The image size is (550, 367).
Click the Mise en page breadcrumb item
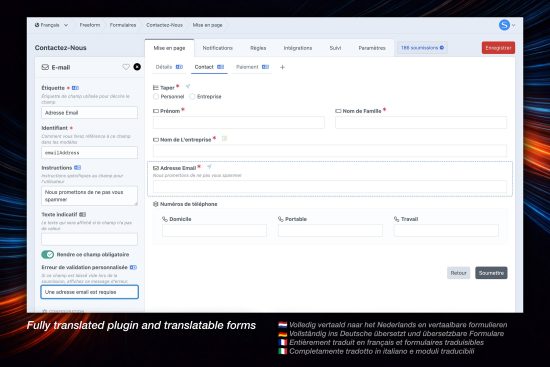tap(207, 25)
